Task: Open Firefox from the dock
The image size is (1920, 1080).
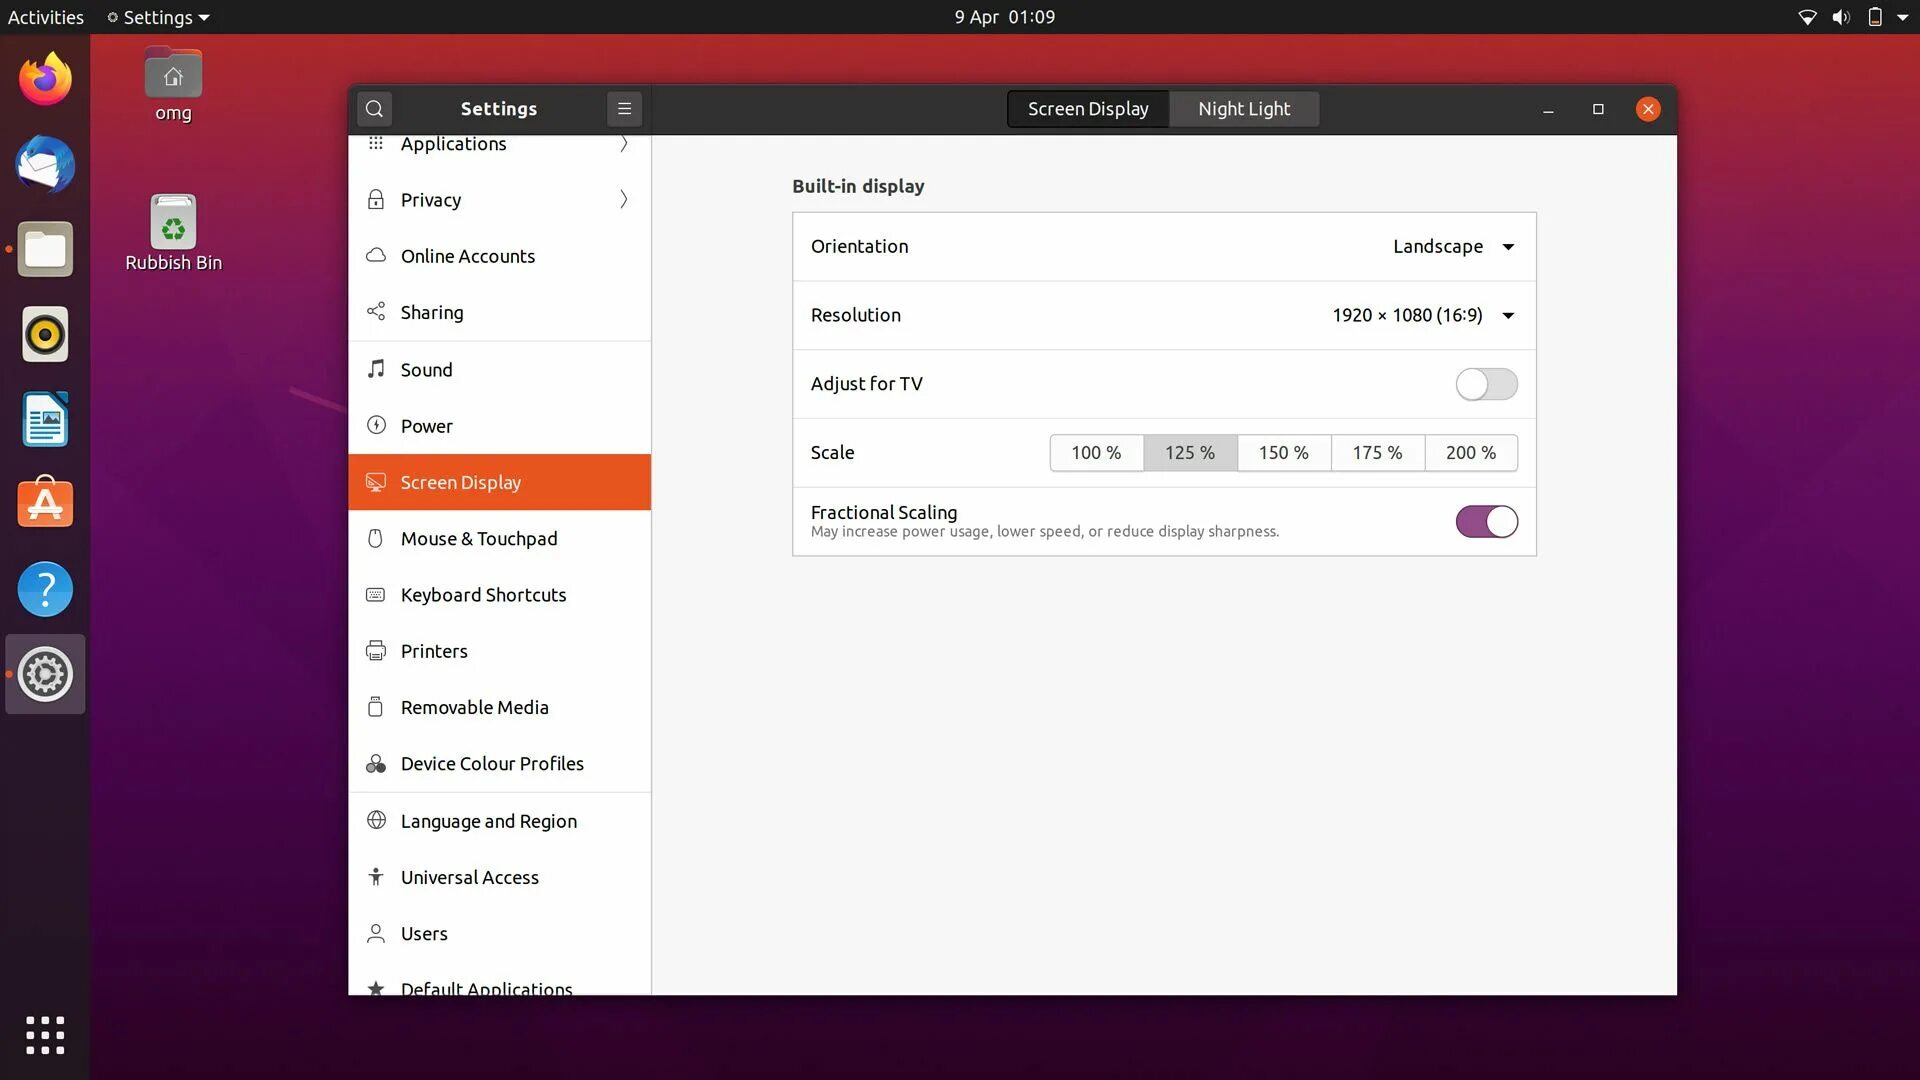Action: tap(45, 80)
